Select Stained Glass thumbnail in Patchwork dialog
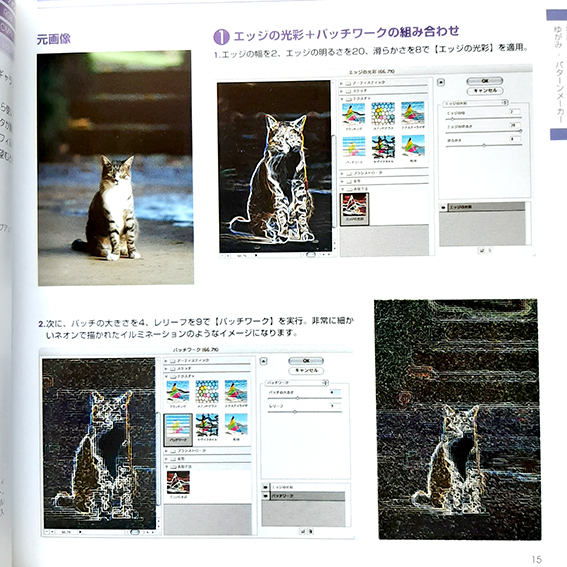Screen dimensions: 567x567 pyautogui.click(x=206, y=391)
